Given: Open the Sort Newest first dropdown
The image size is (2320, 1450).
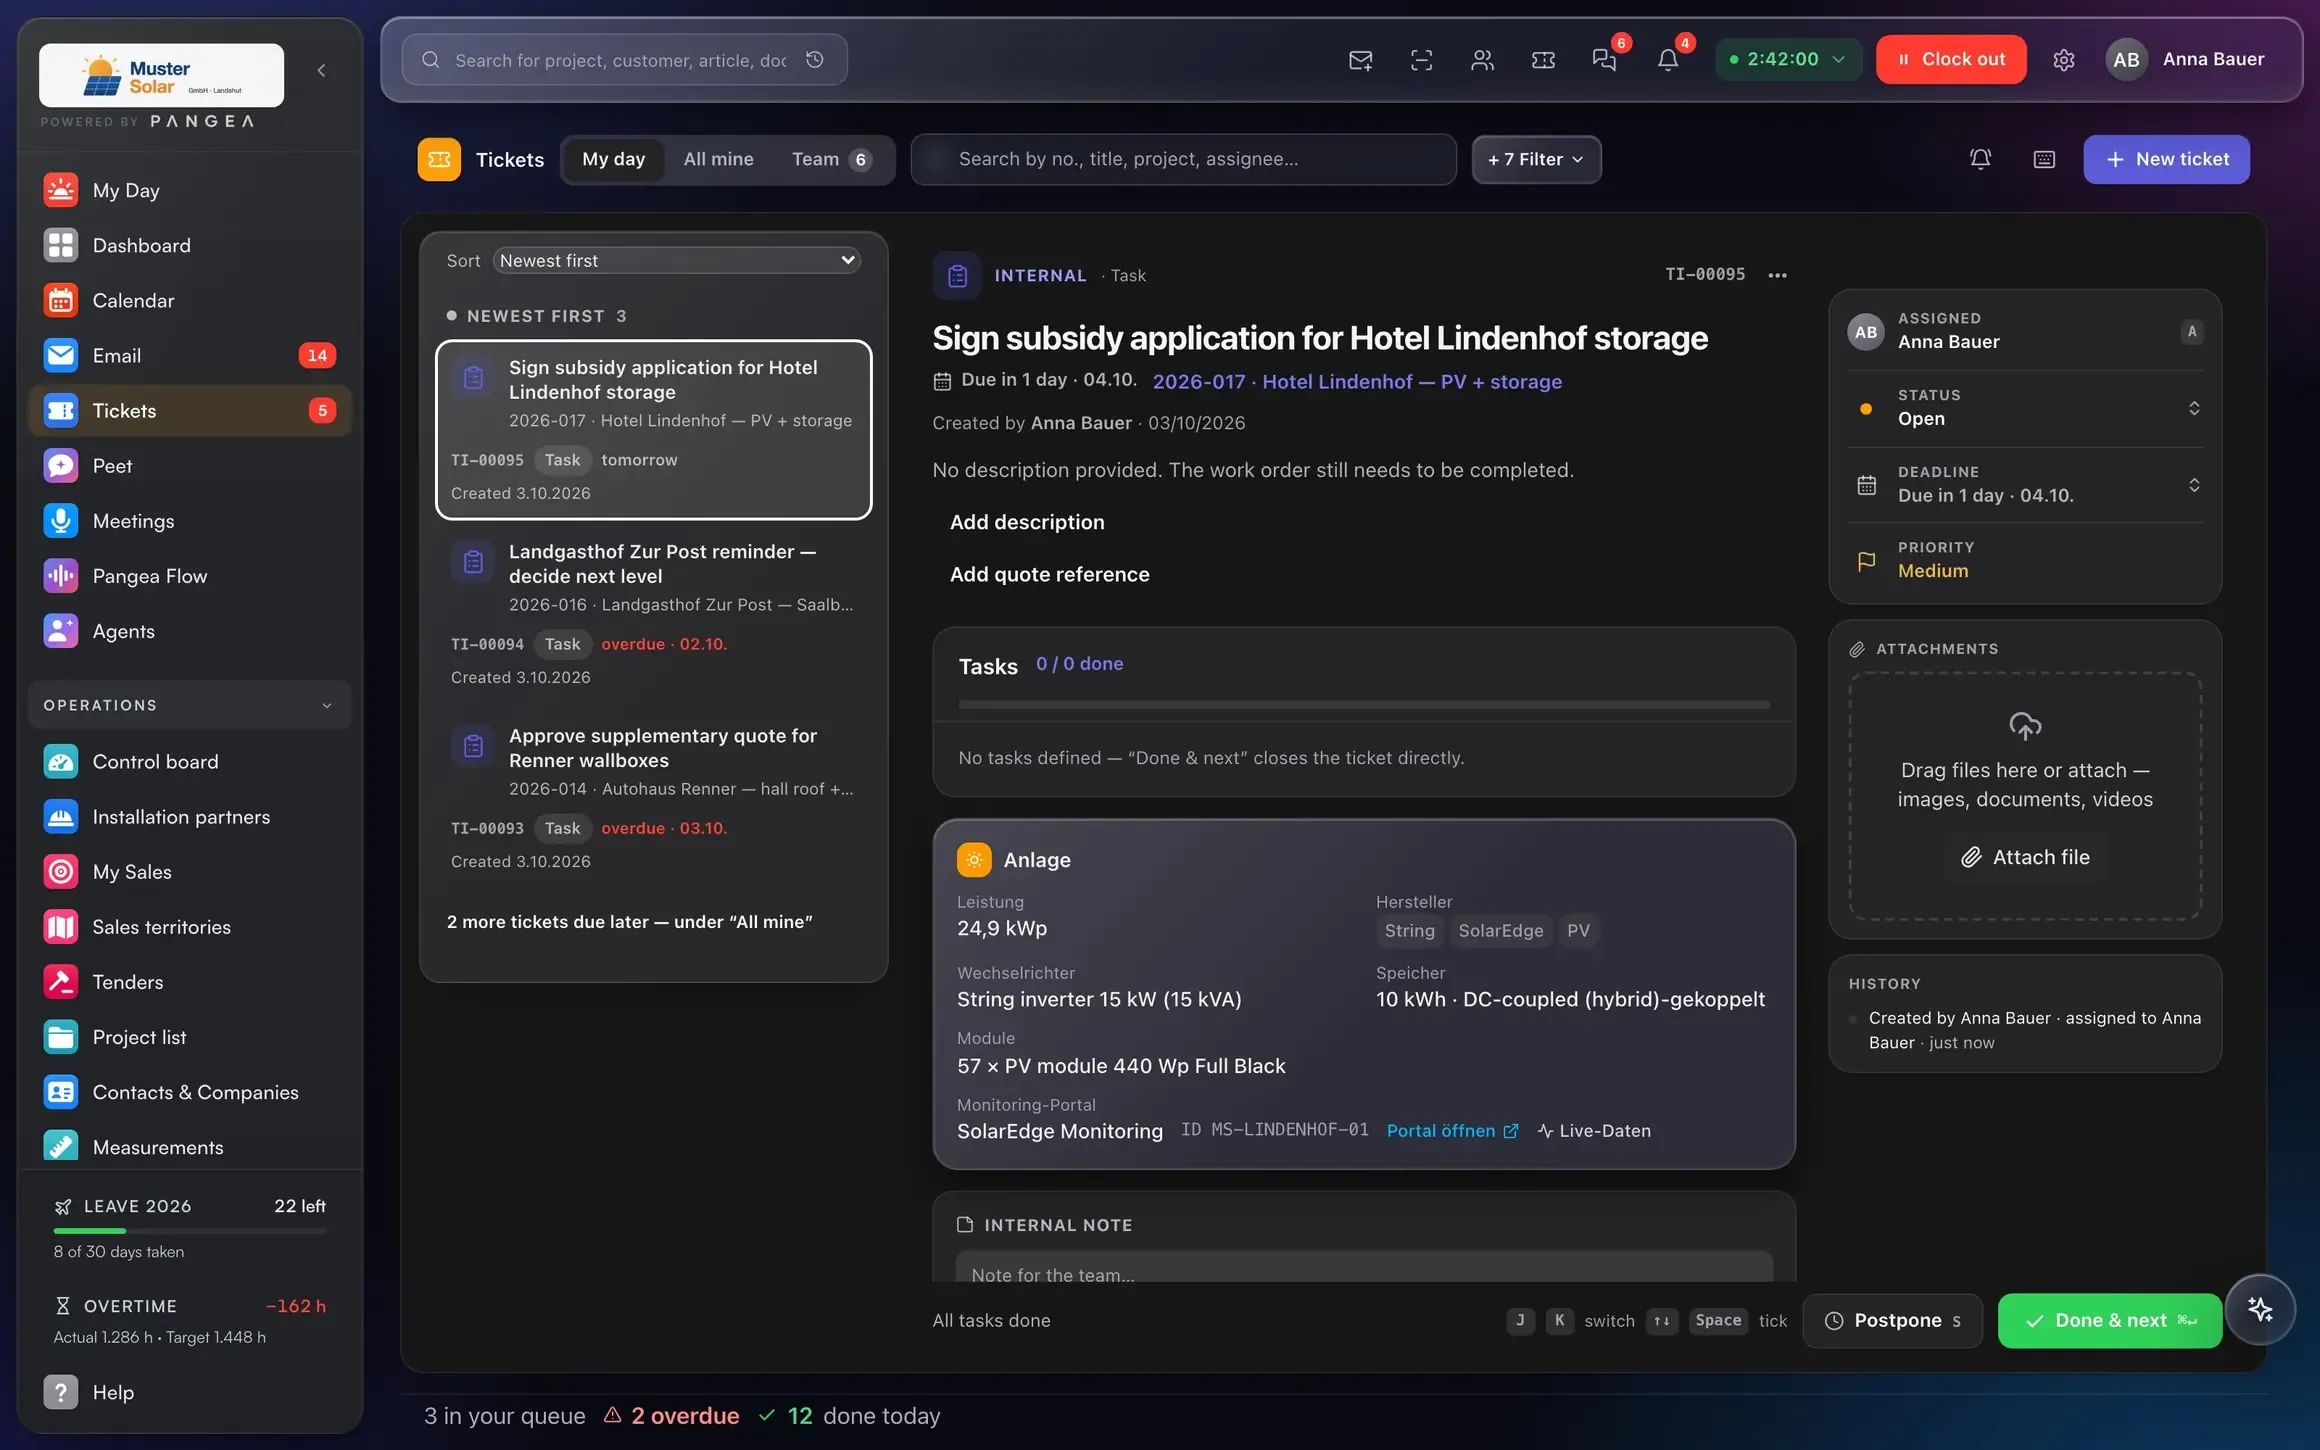Looking at the screenshot, I should (677, 260).
